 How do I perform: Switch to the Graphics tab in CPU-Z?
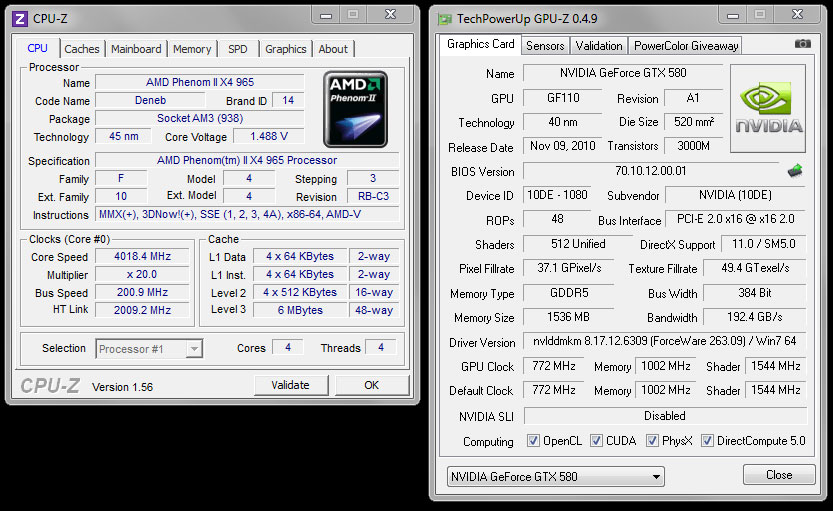pos(286,49)
